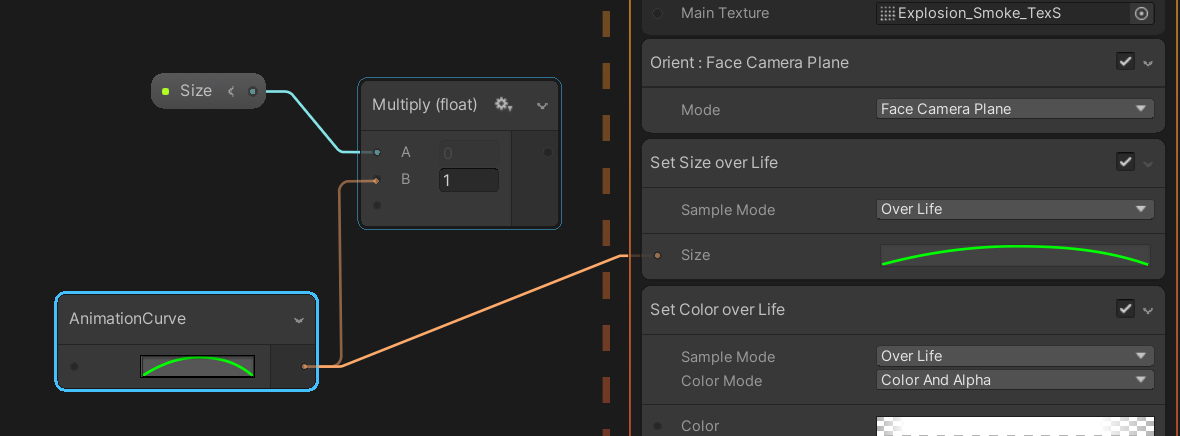Click the Main Texture object picker icon
1180x436 pixels.
coord(1141,13)
